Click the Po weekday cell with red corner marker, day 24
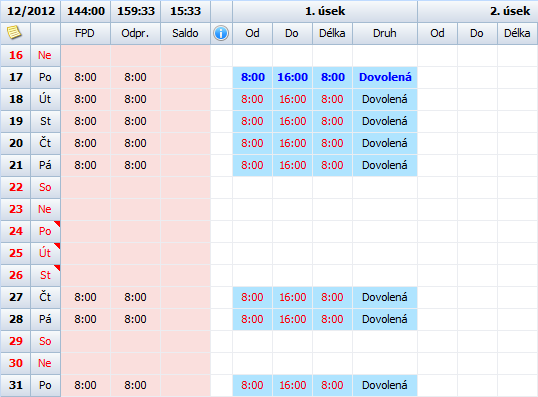Image resolution: width=538 pixels, height=397 pixels. point(45,231)
